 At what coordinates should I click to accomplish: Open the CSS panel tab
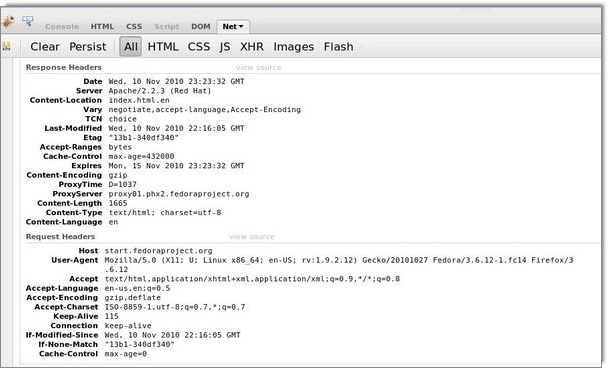point(134,26)
